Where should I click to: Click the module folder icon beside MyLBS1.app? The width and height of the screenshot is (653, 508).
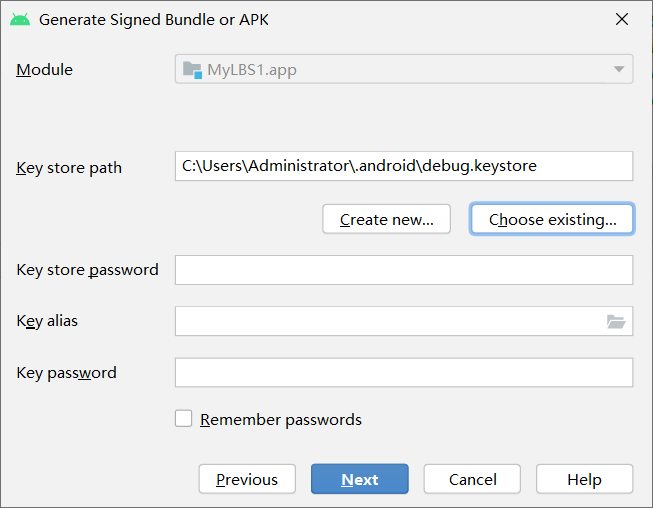coord(192,70)
